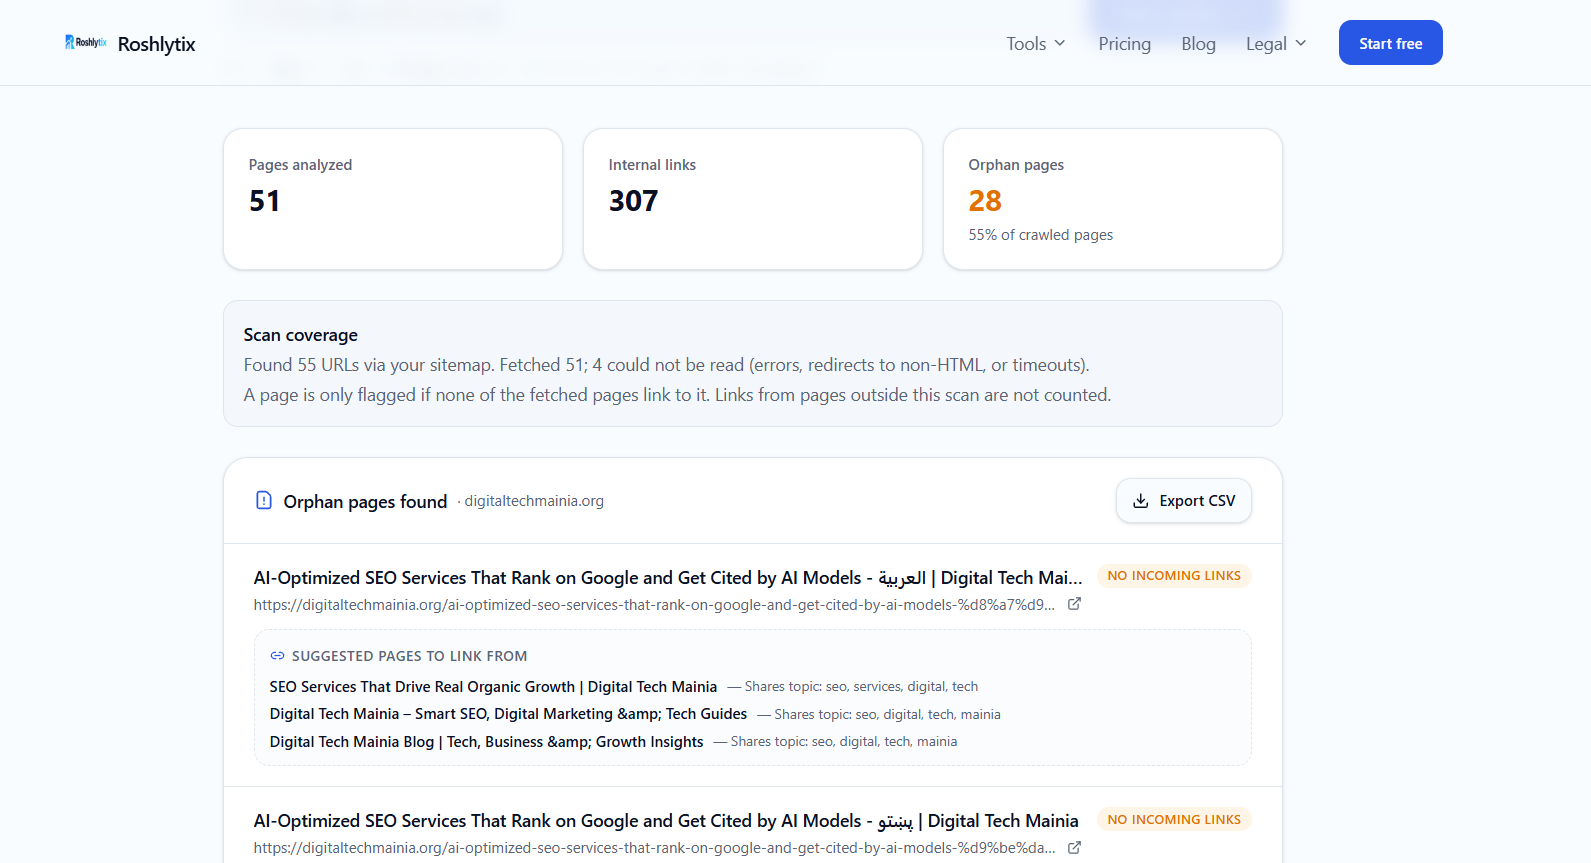
Task: Expand the Legal dropdown menu
Action: point(1276,43)
